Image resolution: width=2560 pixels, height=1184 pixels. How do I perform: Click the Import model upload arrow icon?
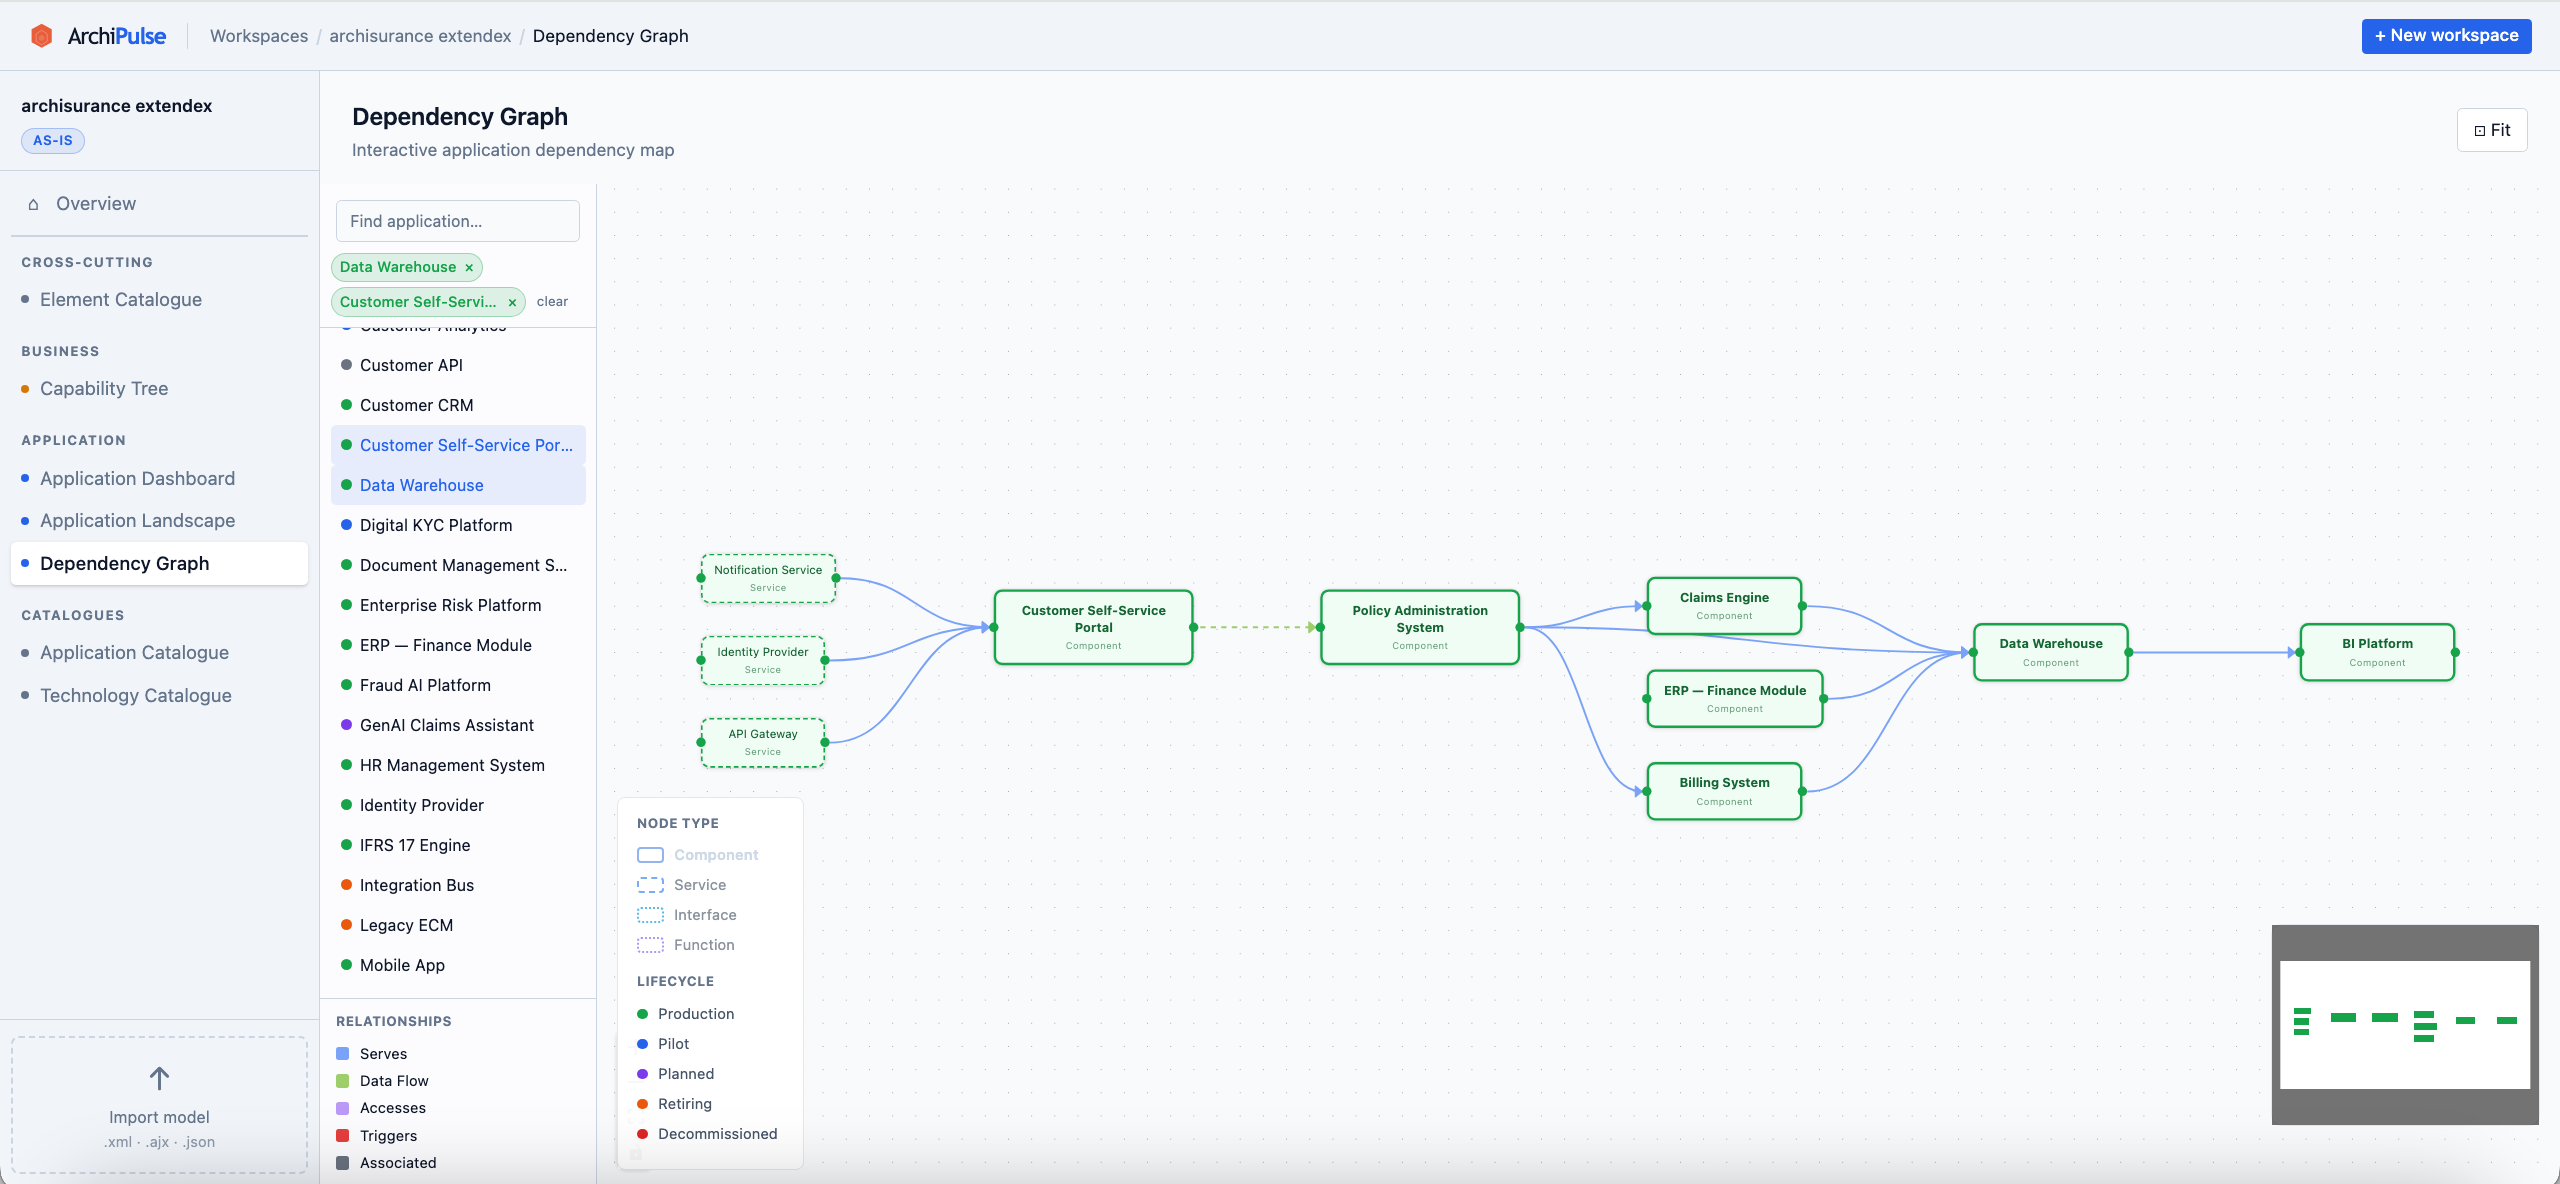click(x=158, y=1077)
